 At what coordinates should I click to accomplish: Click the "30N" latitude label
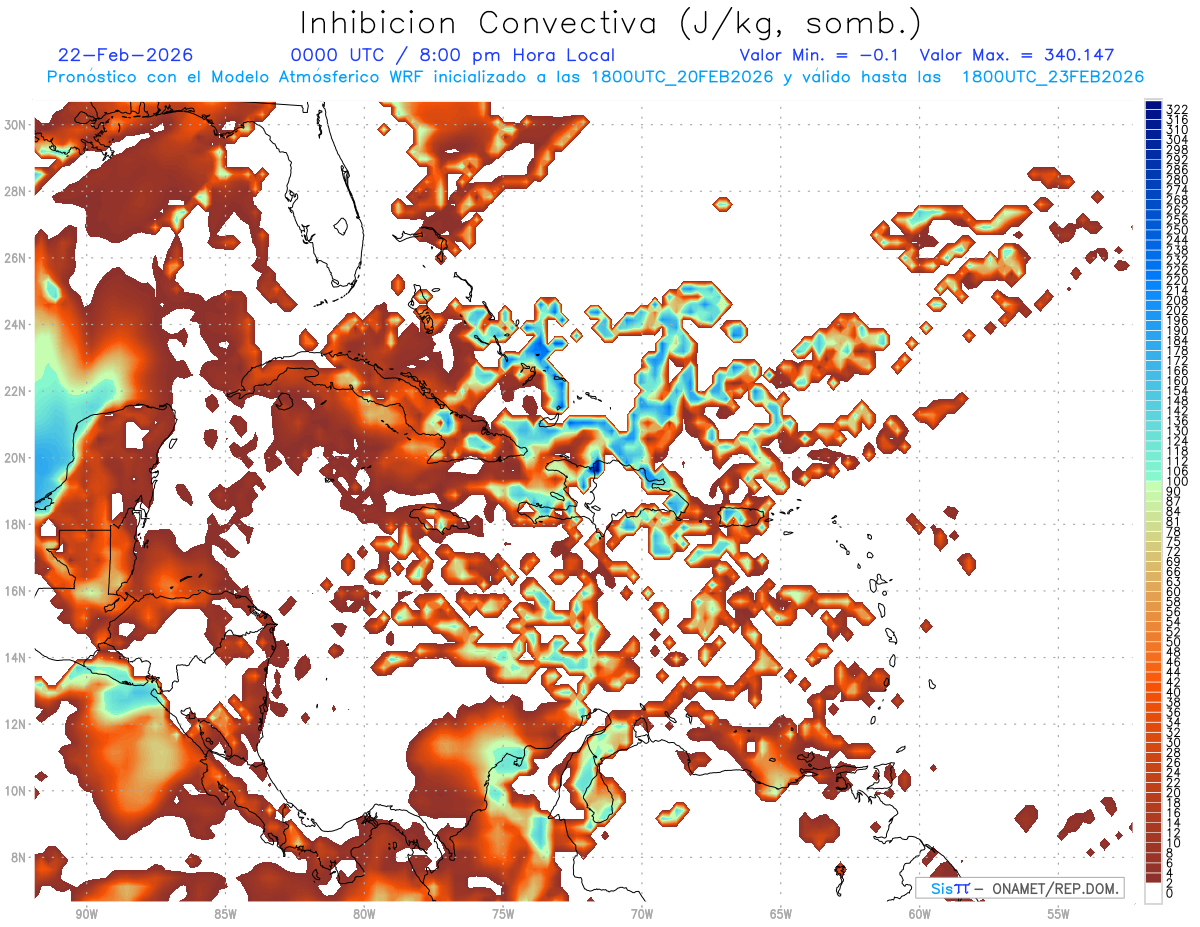tap(16, 124)
